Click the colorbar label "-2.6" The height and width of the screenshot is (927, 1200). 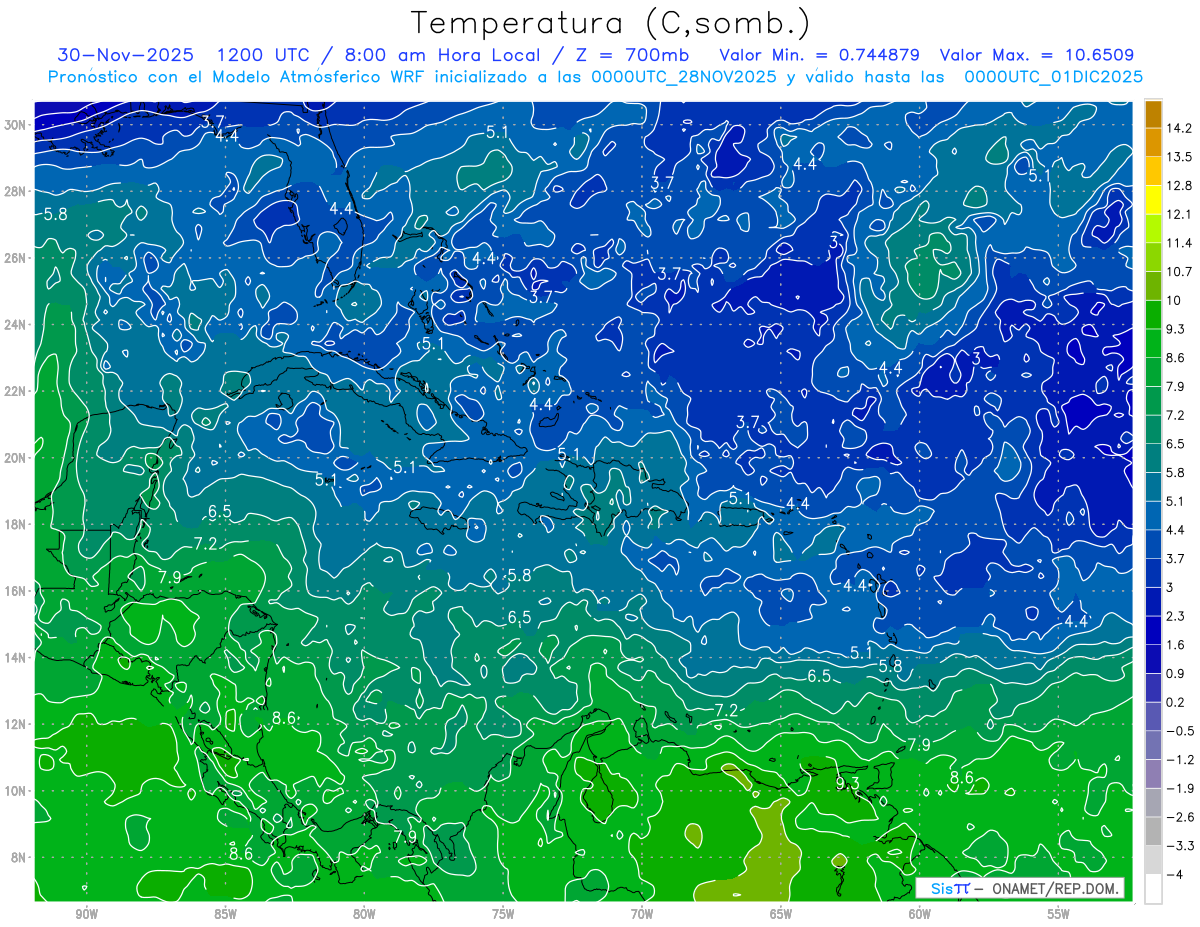1179,817
